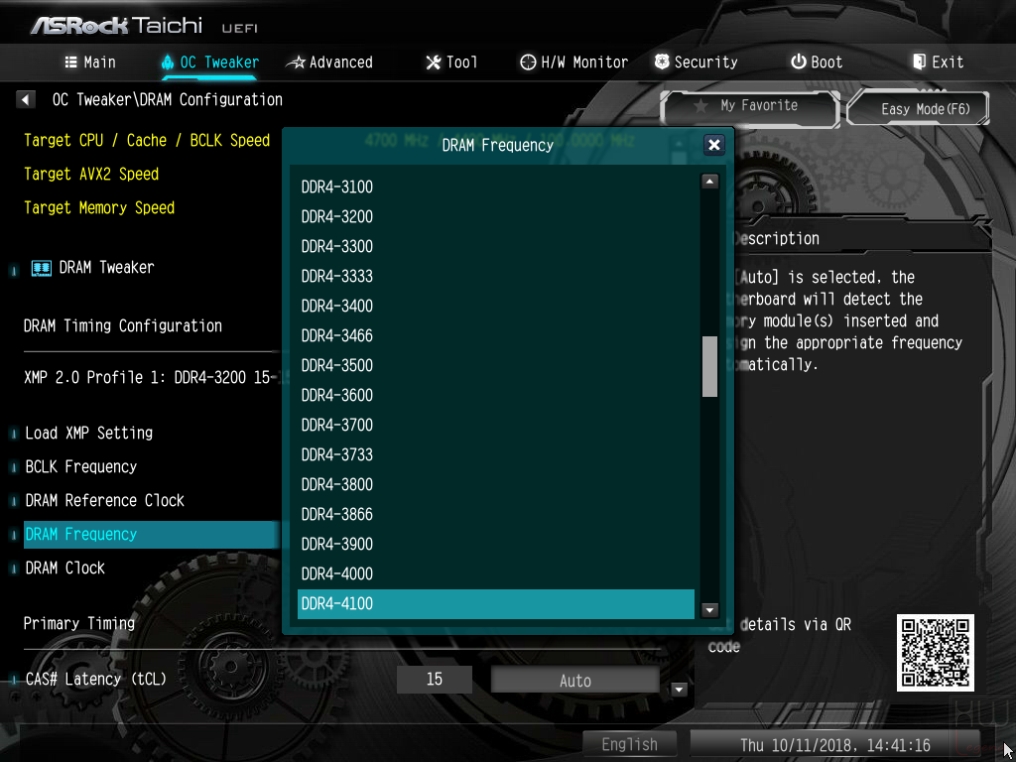The image size is (1016, 762).
Task: Select DDR4-3100 frequency option
Action: [496, 187]
